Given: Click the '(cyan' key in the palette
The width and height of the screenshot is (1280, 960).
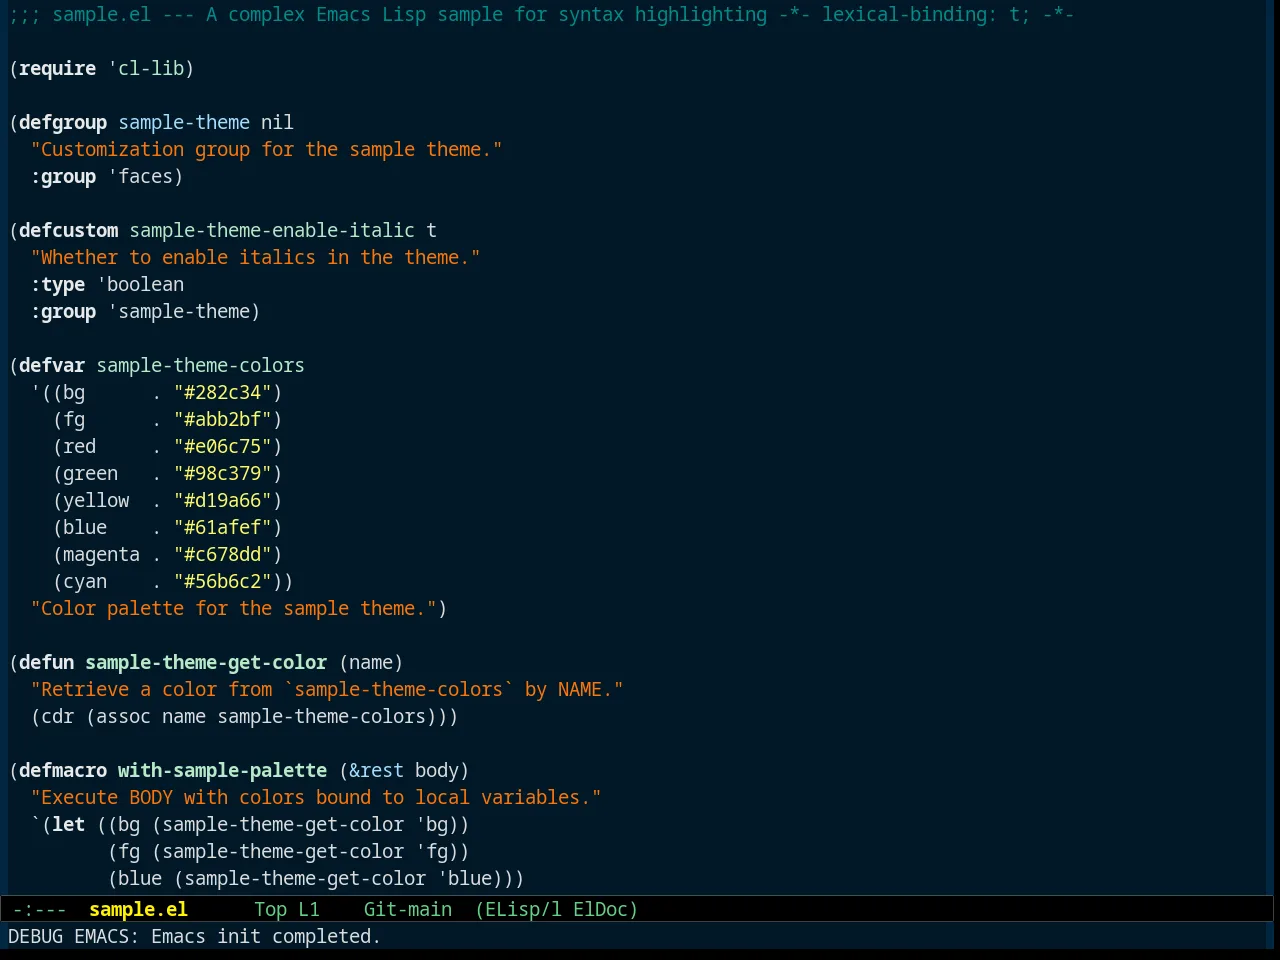Looking at the screenshot, I should pyautogui.click(x=80, y=581).
